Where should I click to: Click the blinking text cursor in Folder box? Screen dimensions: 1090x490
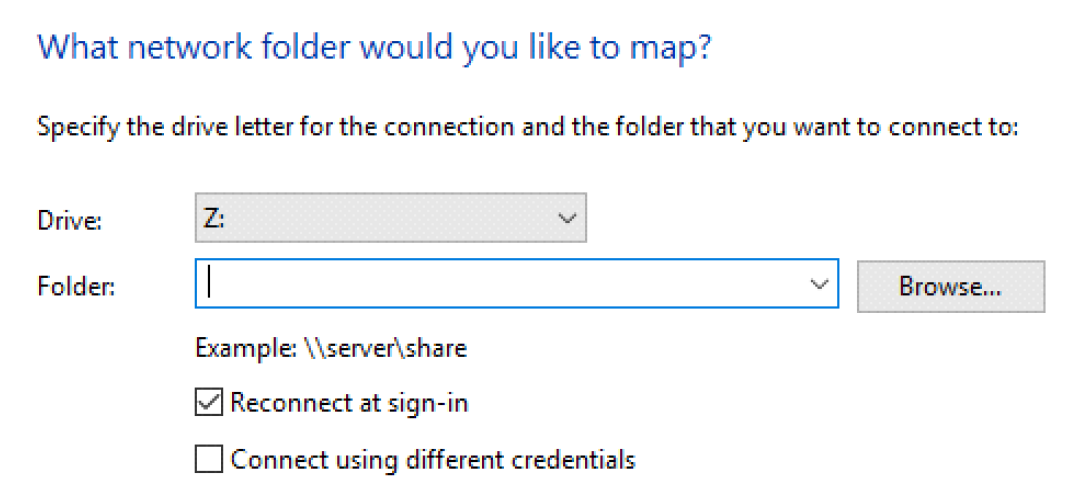pos(210,285)
